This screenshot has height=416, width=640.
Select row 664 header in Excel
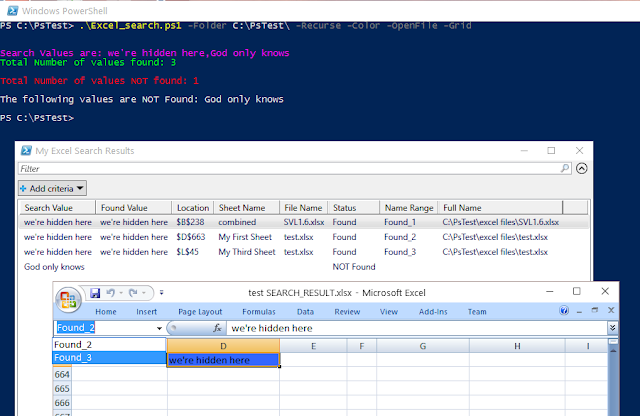point(62,374)
